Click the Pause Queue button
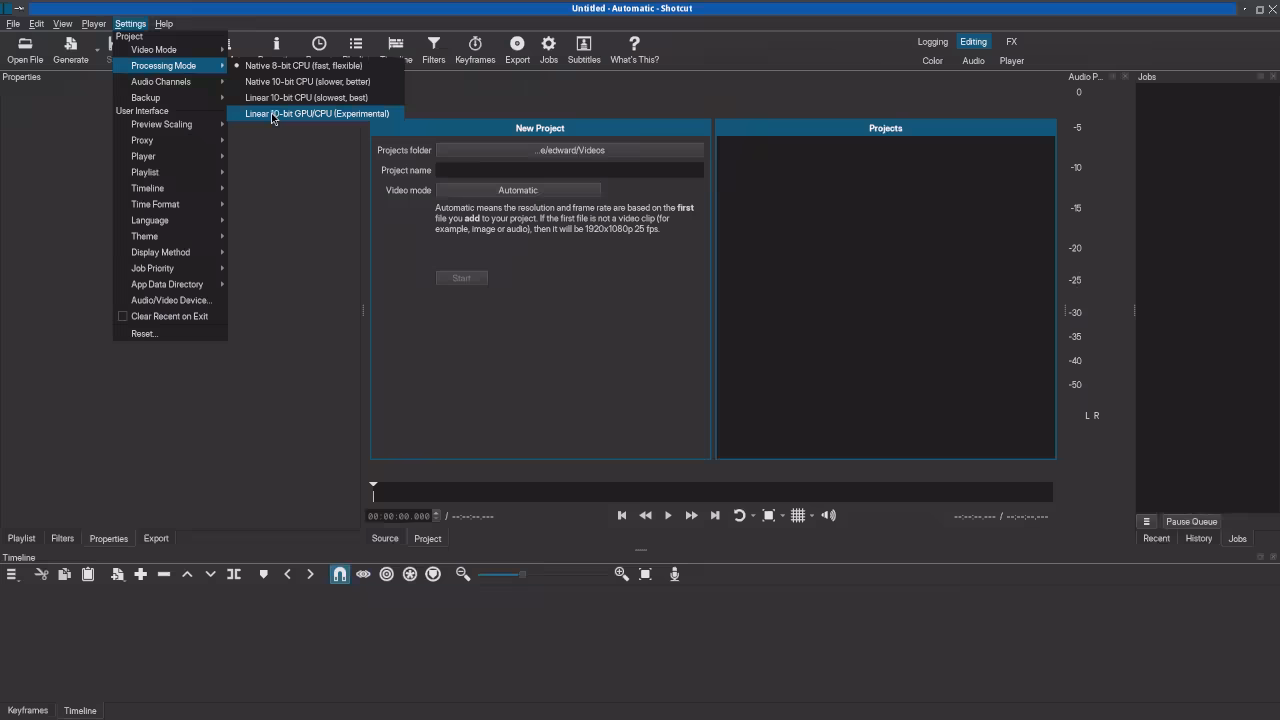 pos(1191,522)
